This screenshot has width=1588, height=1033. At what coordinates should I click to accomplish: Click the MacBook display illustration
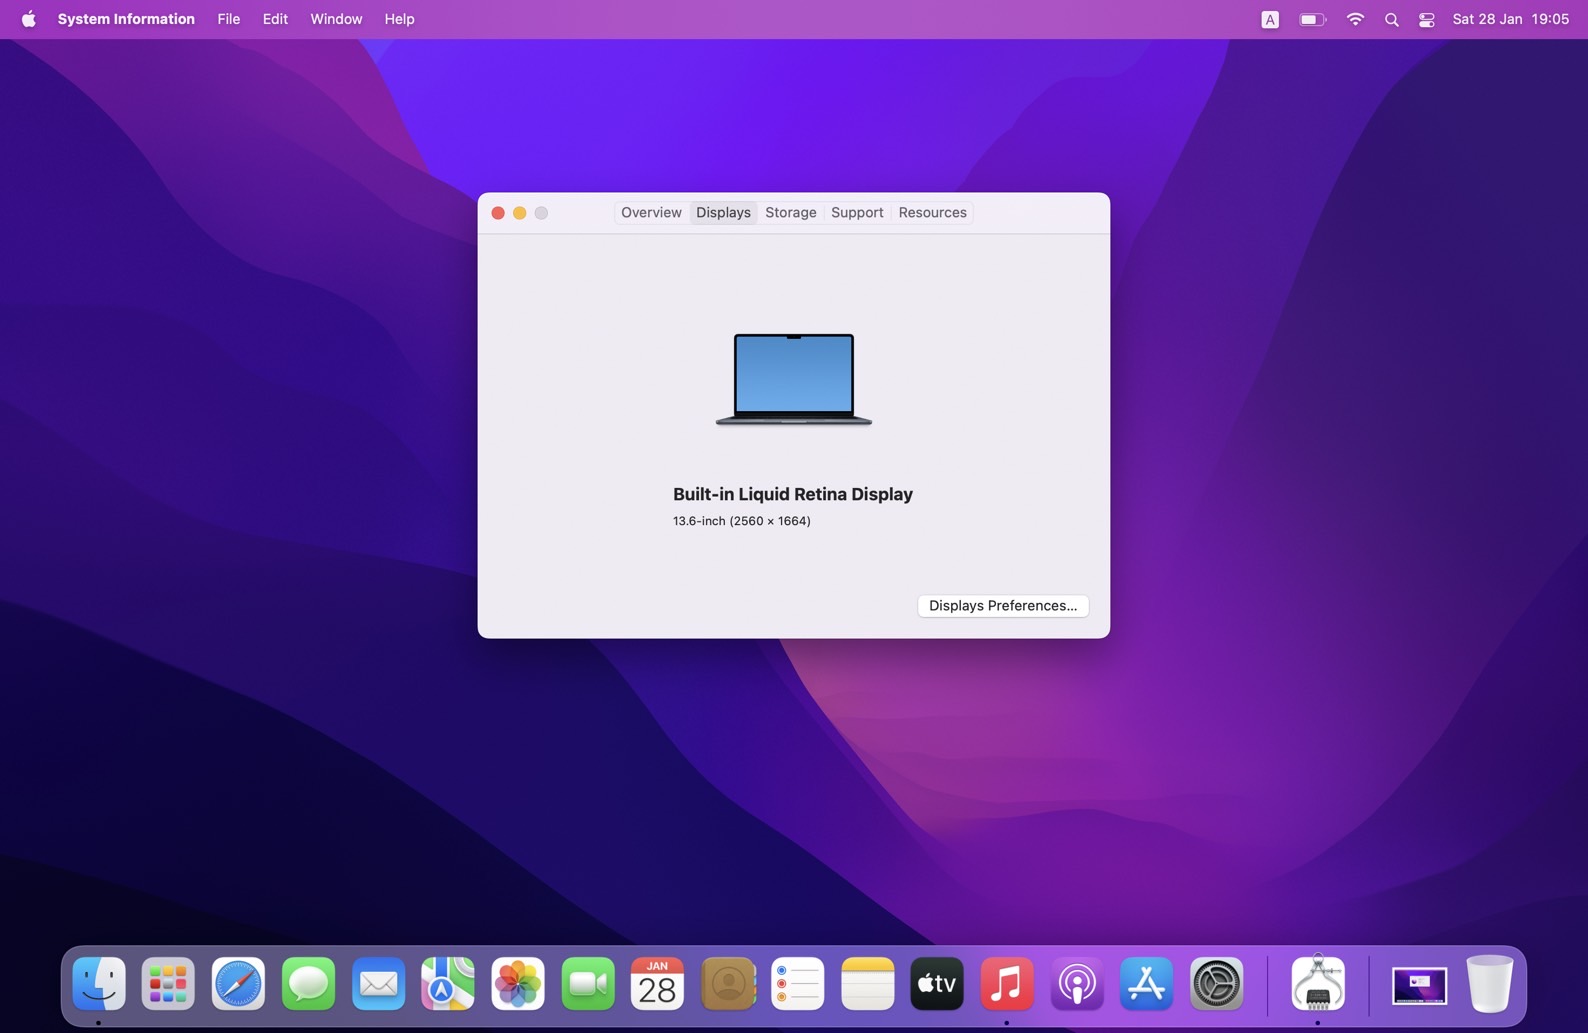[x=793, y=379]
